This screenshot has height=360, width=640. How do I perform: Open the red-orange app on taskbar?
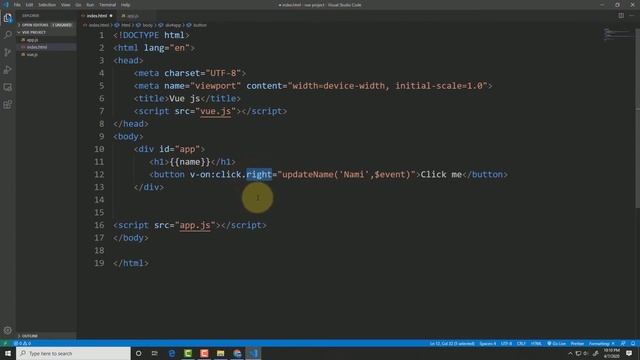(x=204, y=353)
